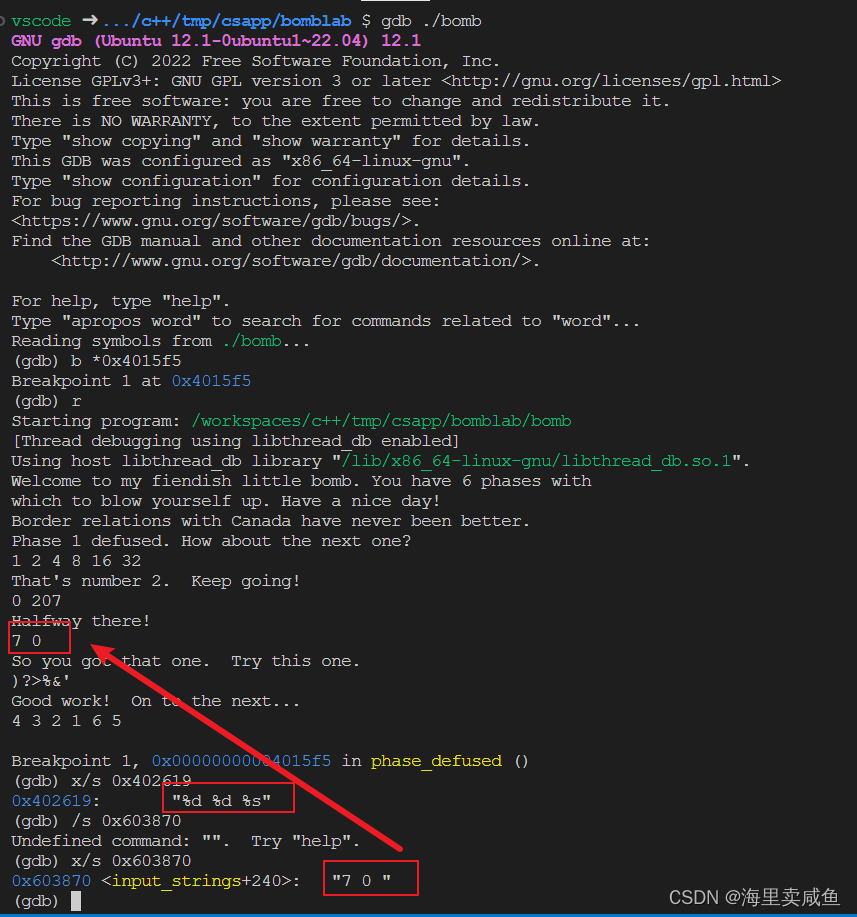
Task: Click the 'Welcome to my fiendish little bomb' line
Action: pos(301,481)
